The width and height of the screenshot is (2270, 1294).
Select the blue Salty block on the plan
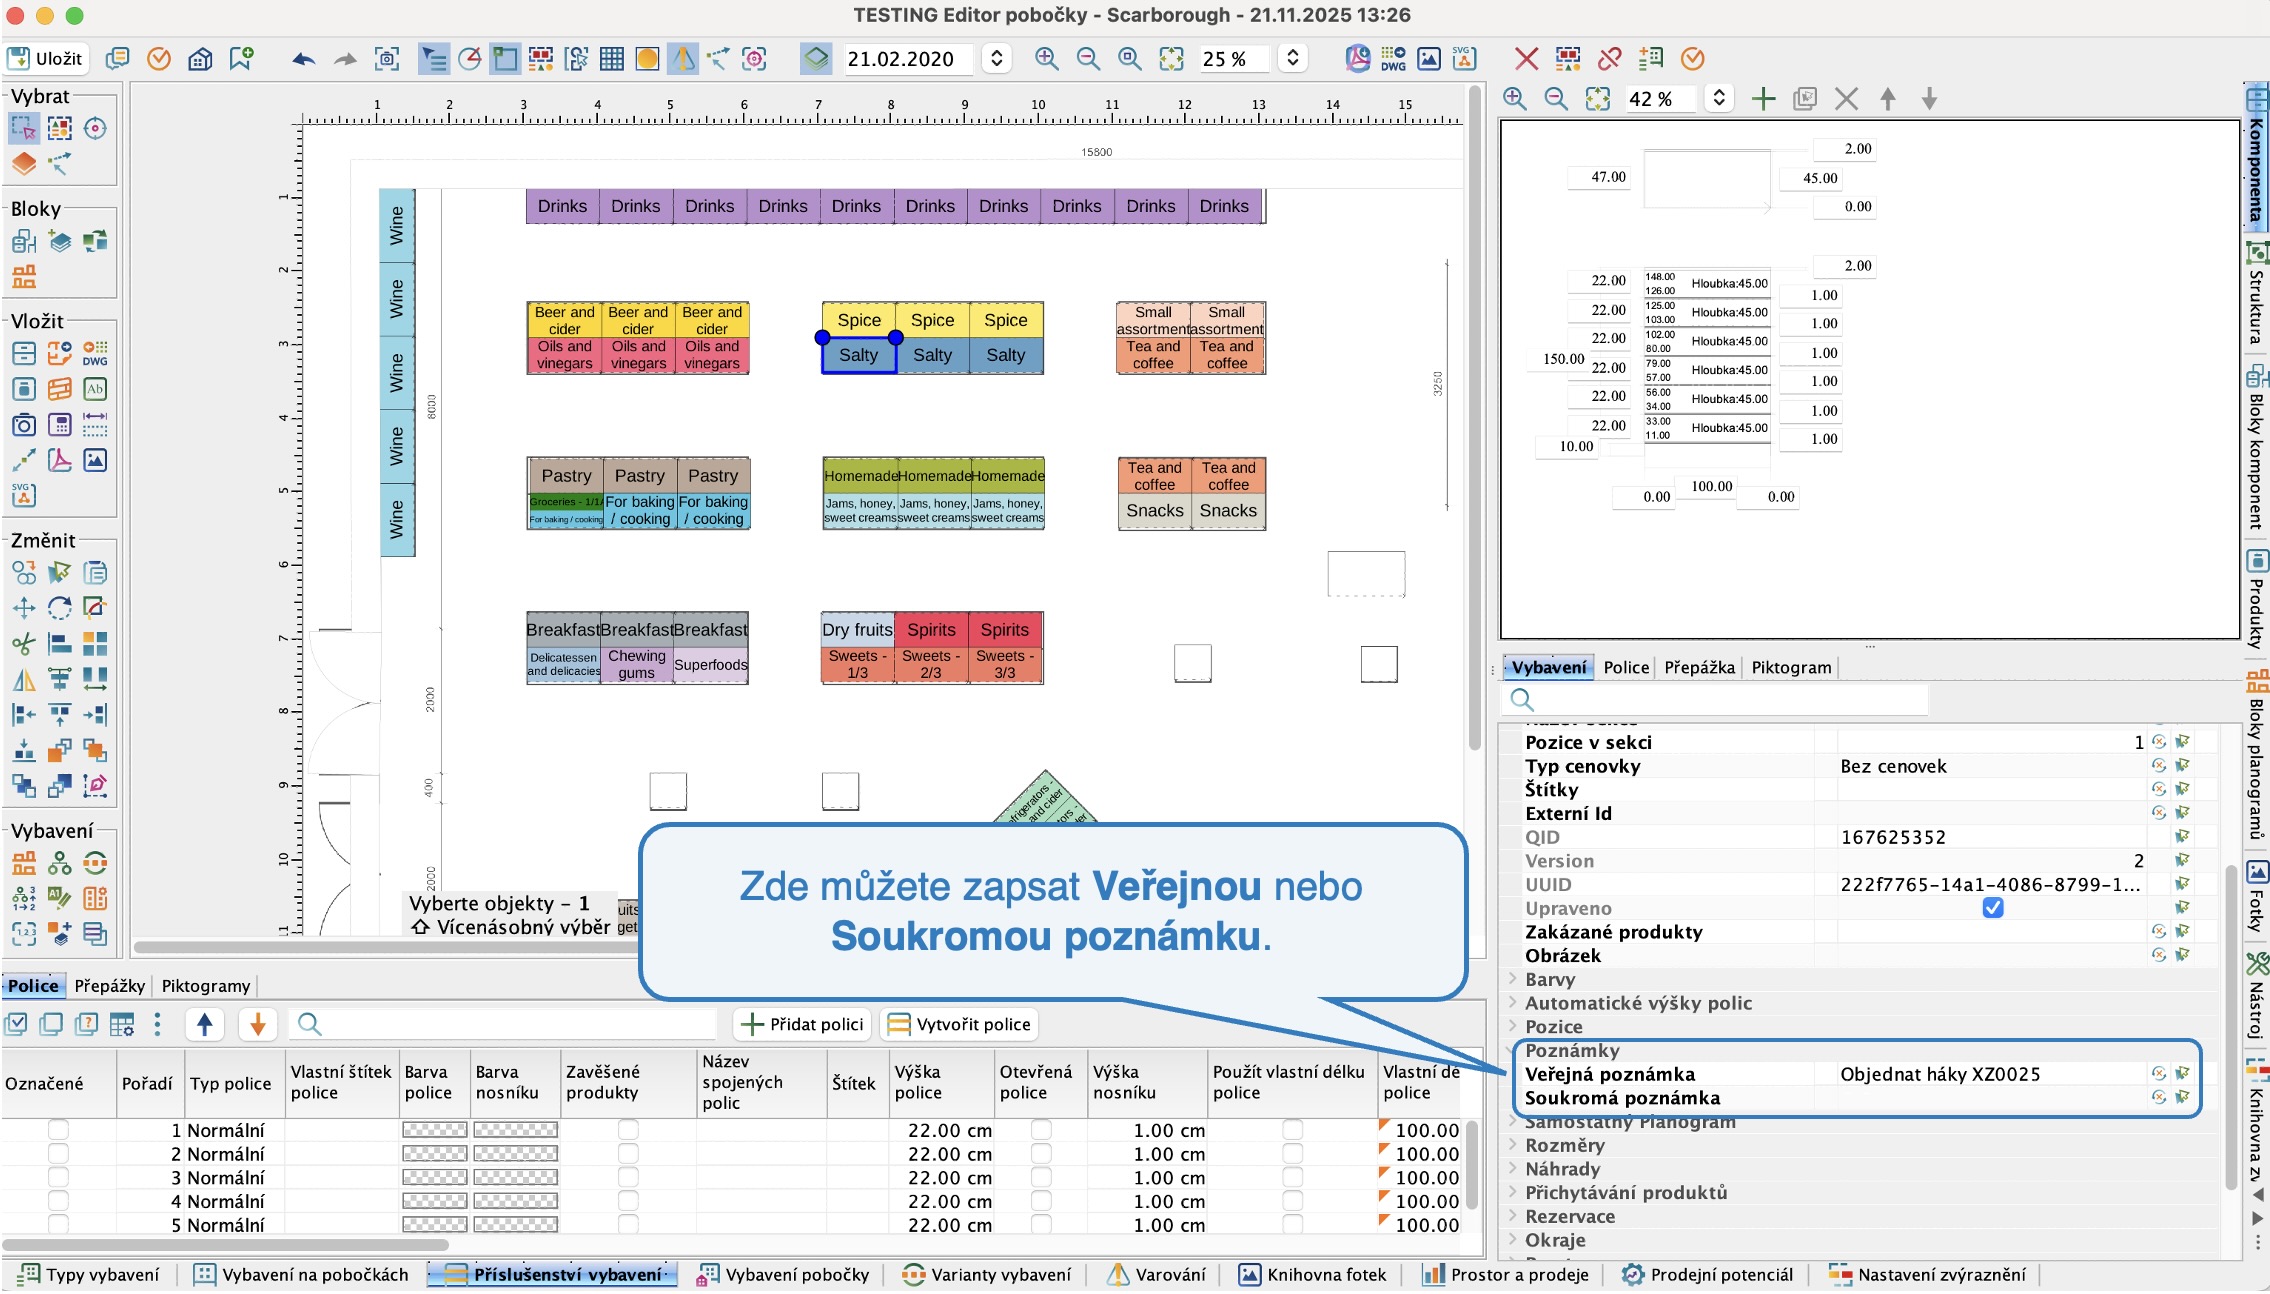858,355
